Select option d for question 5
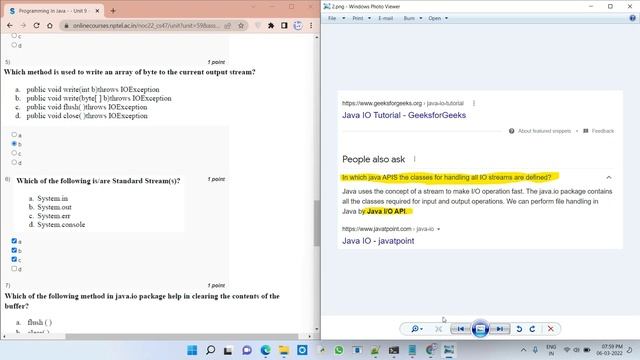Image resolution: width=640 pixels, height=360 pixels. pos(14,162)
